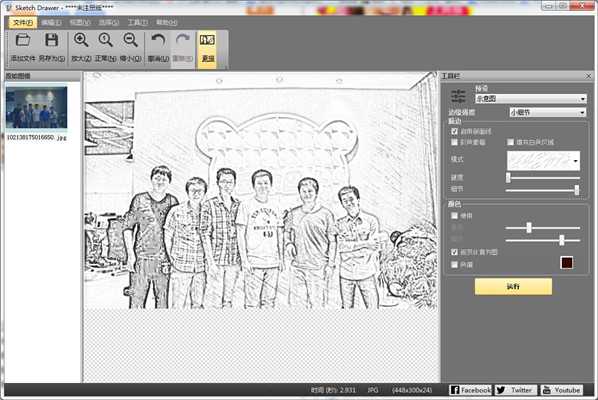The width and height of the screenshot is (598, 400).
Task: Click the Add File folder icon
Action: point(23,40)
